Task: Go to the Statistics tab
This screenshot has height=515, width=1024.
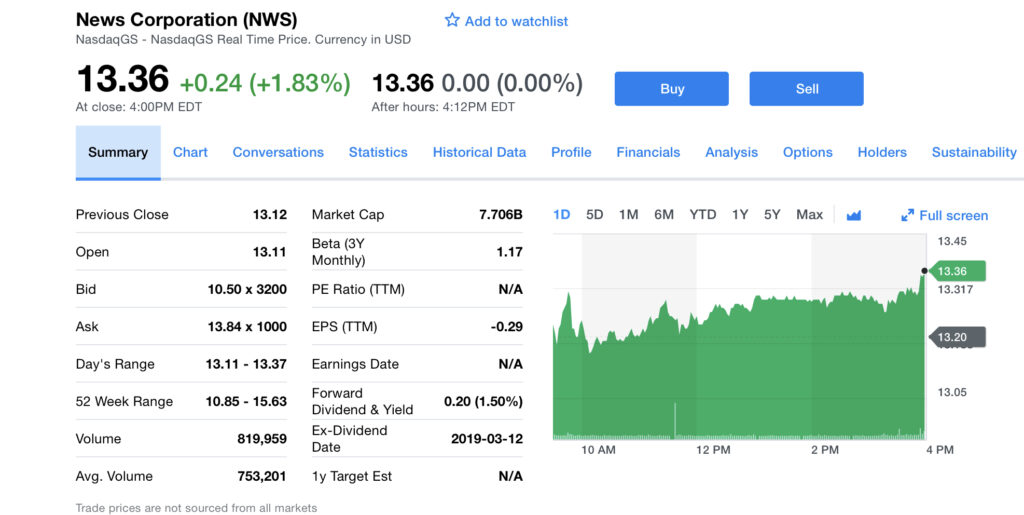Action: pyautogui.click(x=378, y=152)
